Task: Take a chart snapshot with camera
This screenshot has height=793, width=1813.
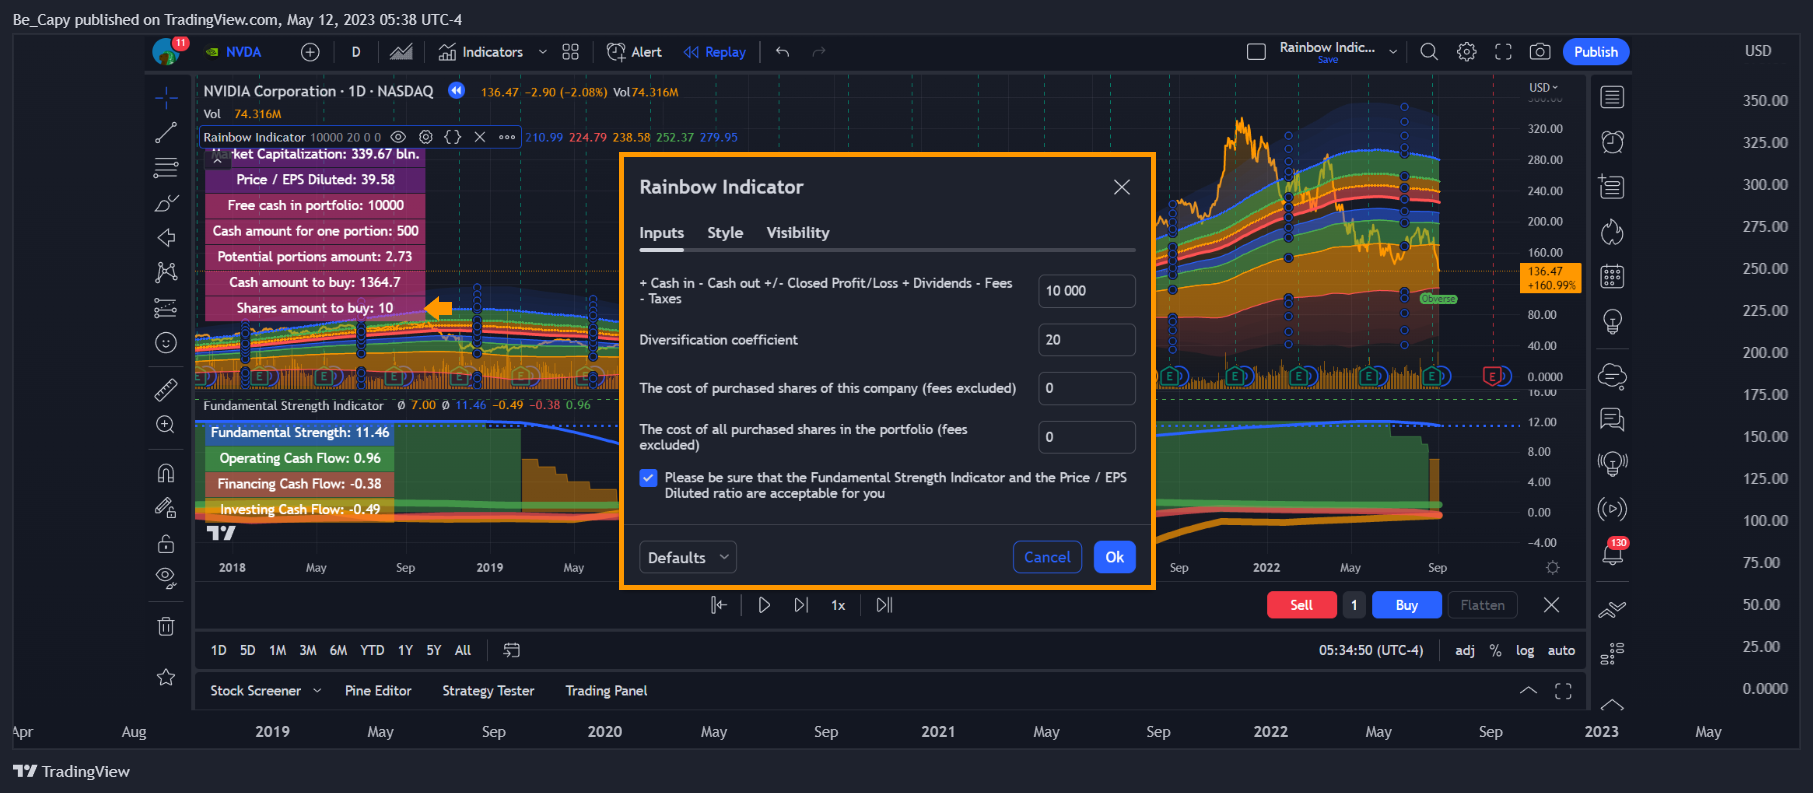Action: click(x=1540, y=52)
